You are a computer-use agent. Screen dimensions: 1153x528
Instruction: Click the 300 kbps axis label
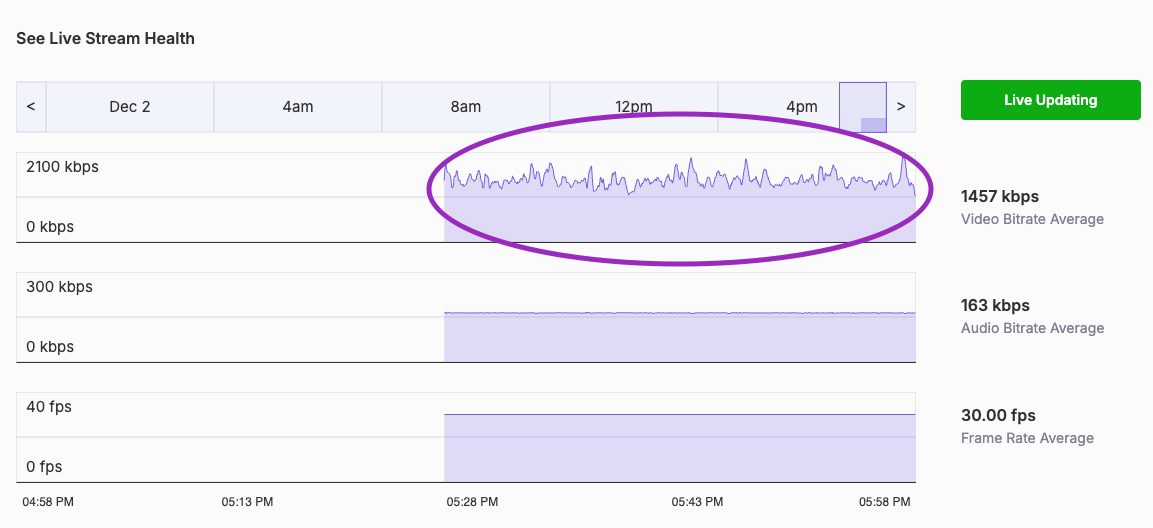[60, 287]
